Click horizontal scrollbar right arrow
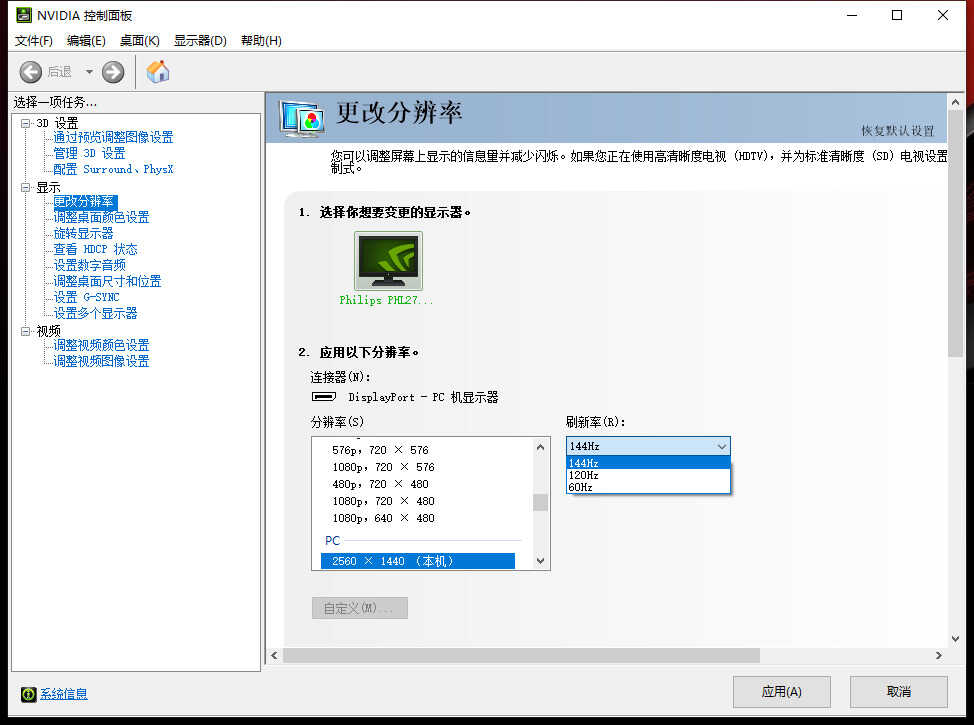 [939, 655]
